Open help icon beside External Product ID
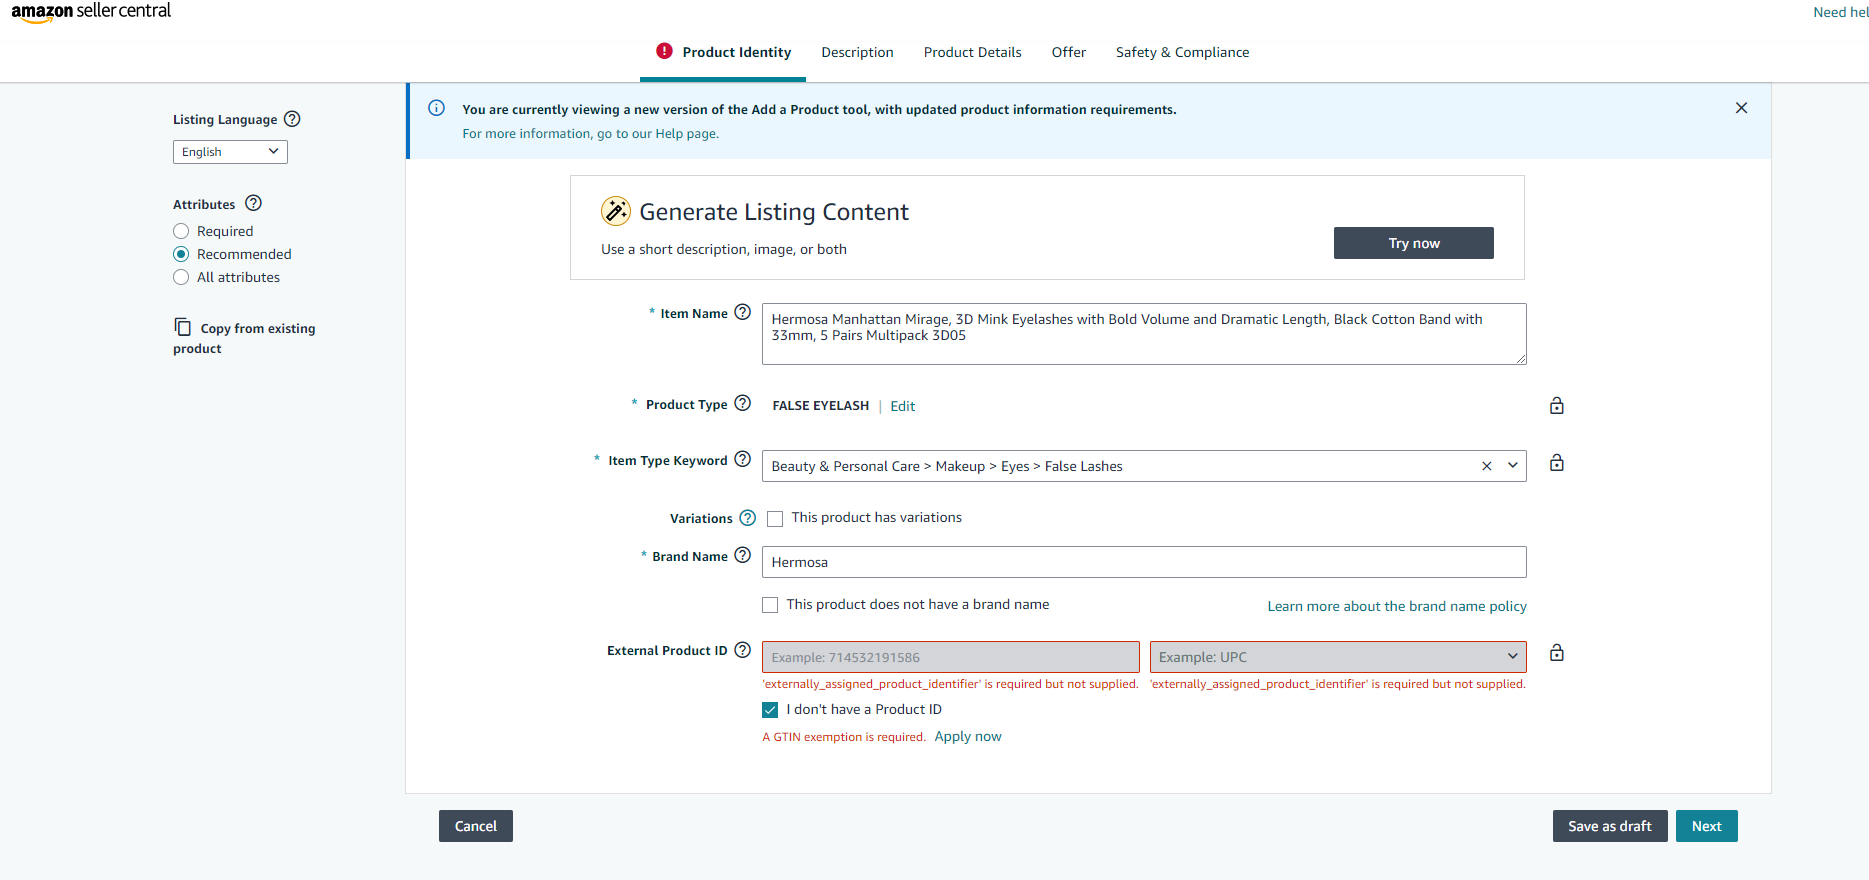Screen dimensions: 1869x880 742,650
